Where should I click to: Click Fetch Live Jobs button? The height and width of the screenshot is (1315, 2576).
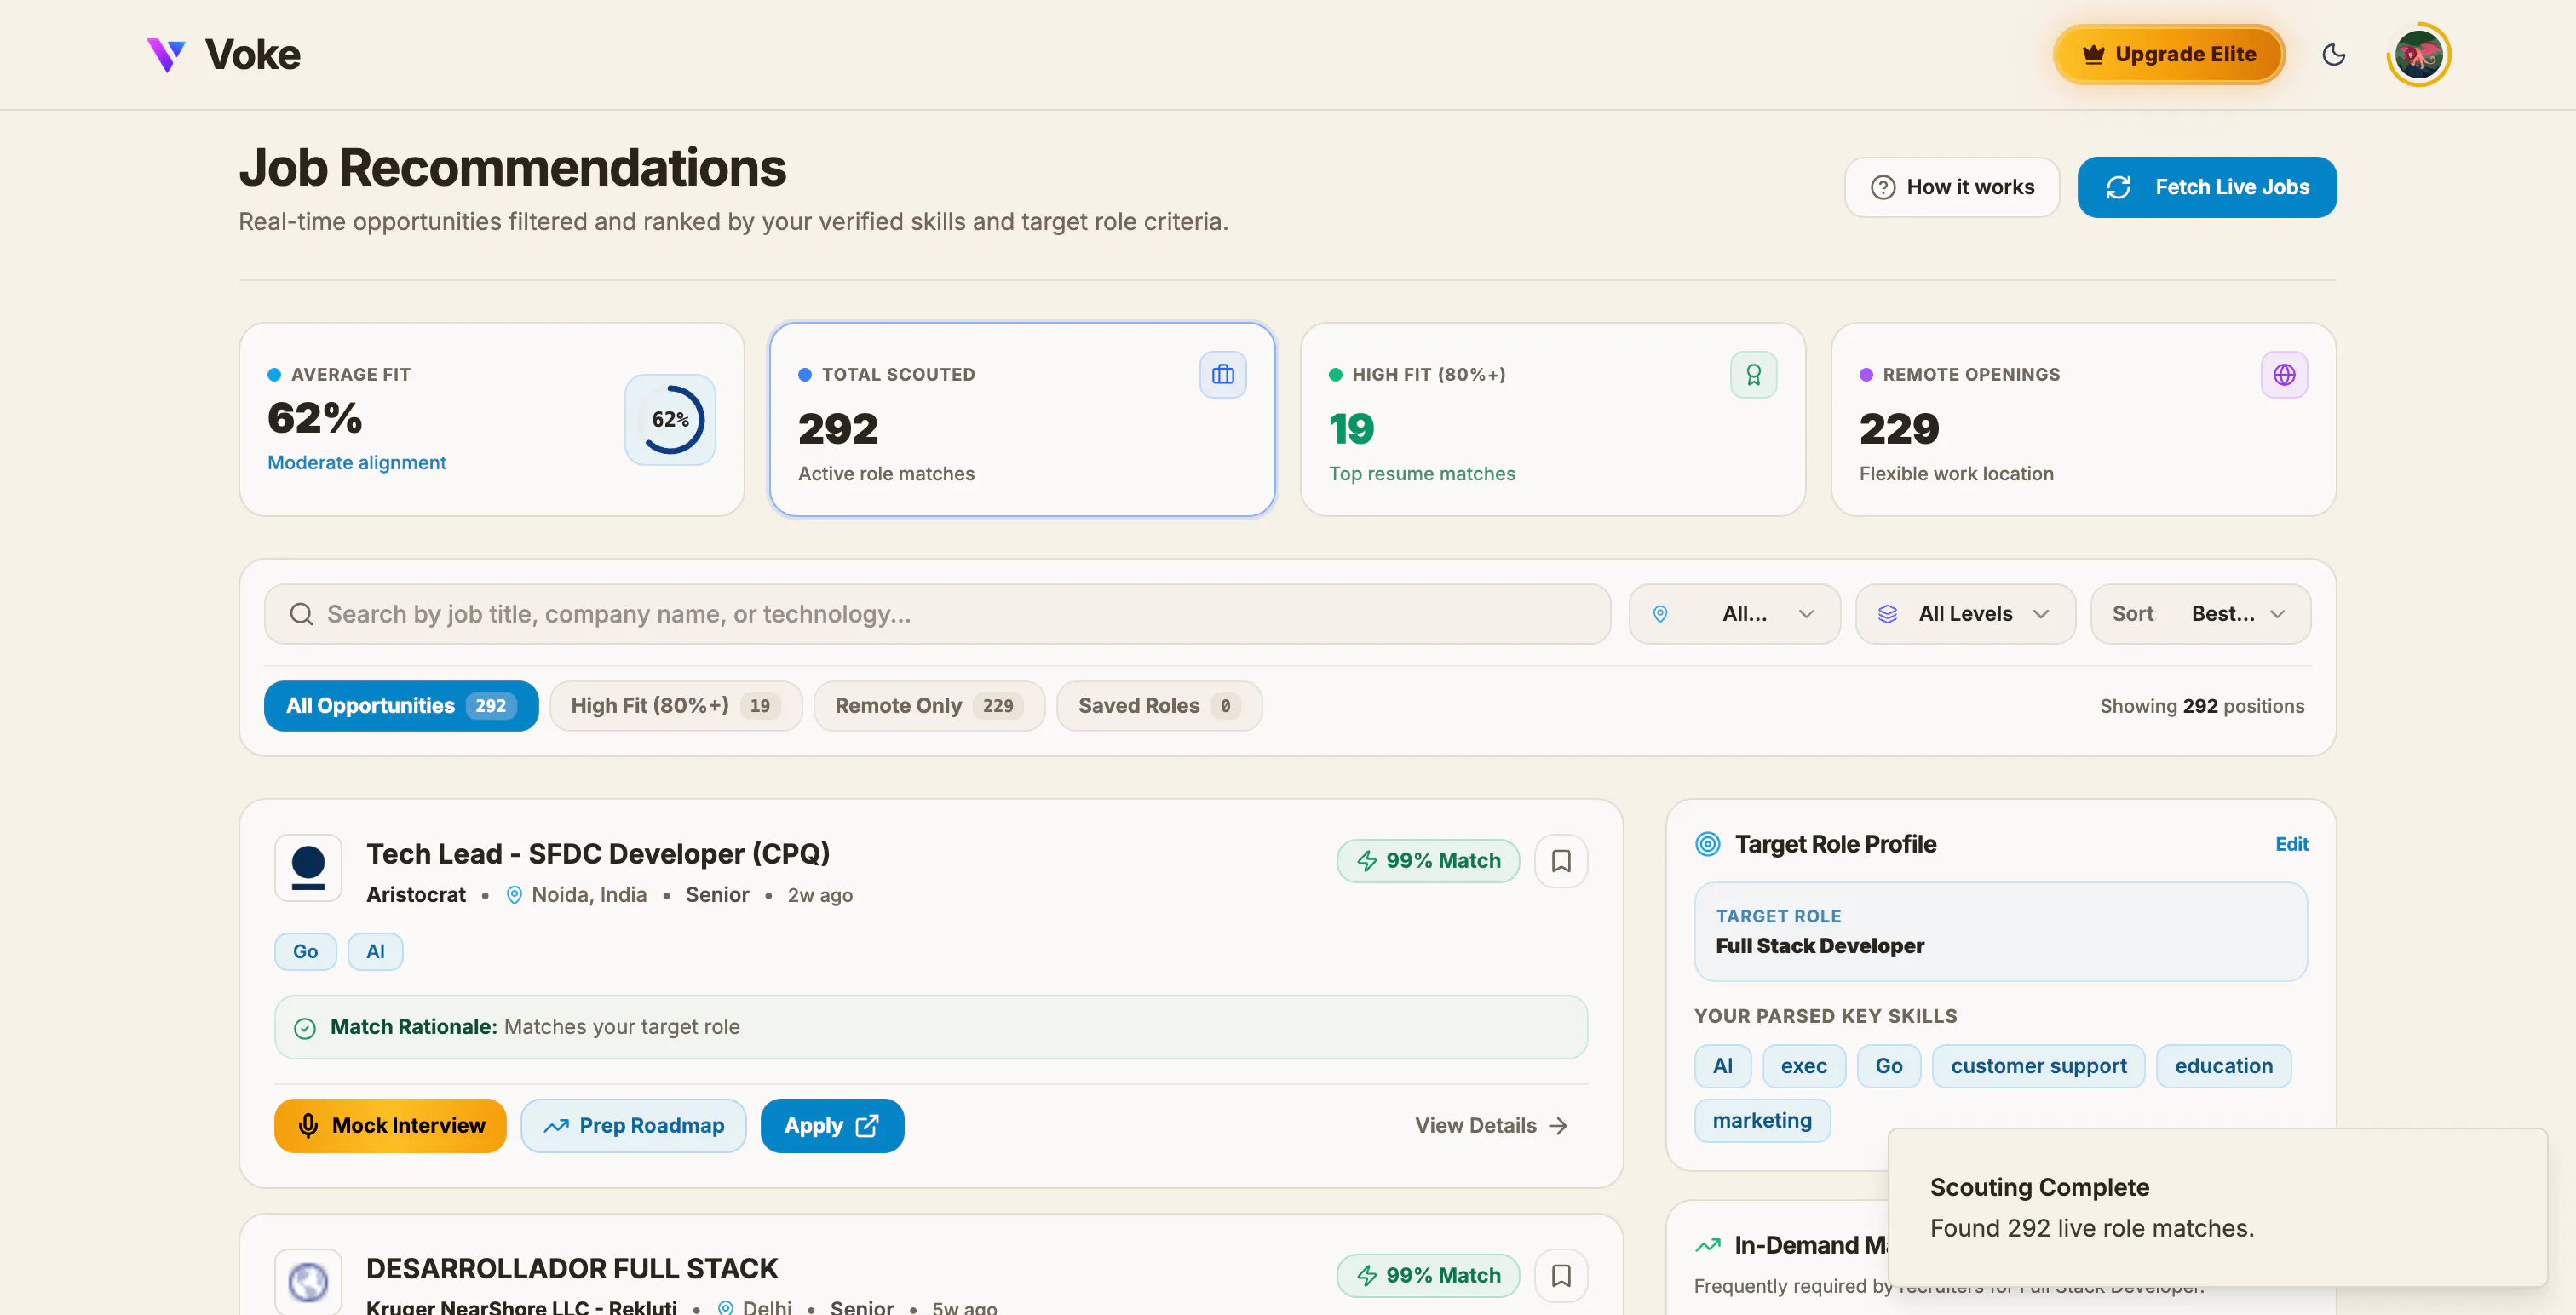[x=2206, y=187]
